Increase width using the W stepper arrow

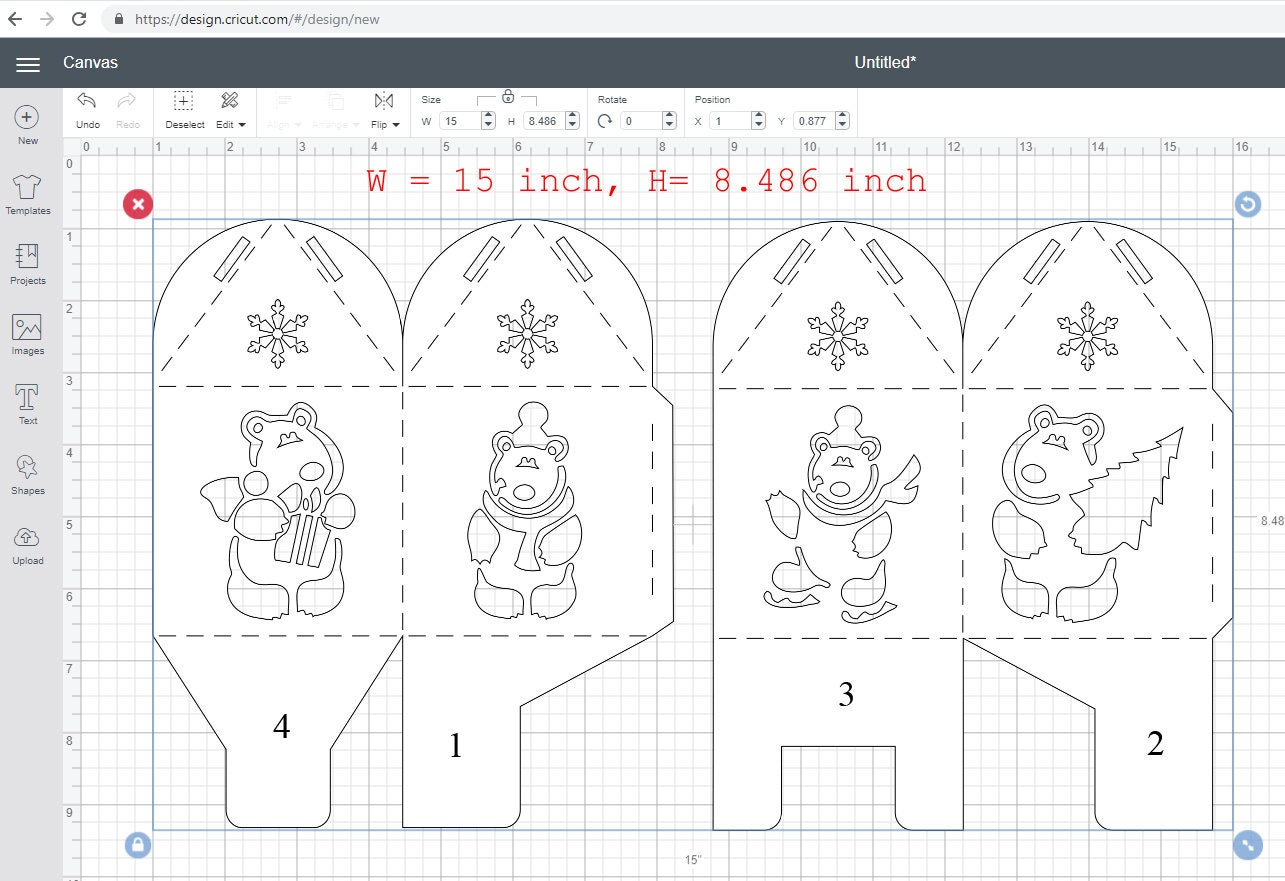pyautogui.click(x=488, y=115)
